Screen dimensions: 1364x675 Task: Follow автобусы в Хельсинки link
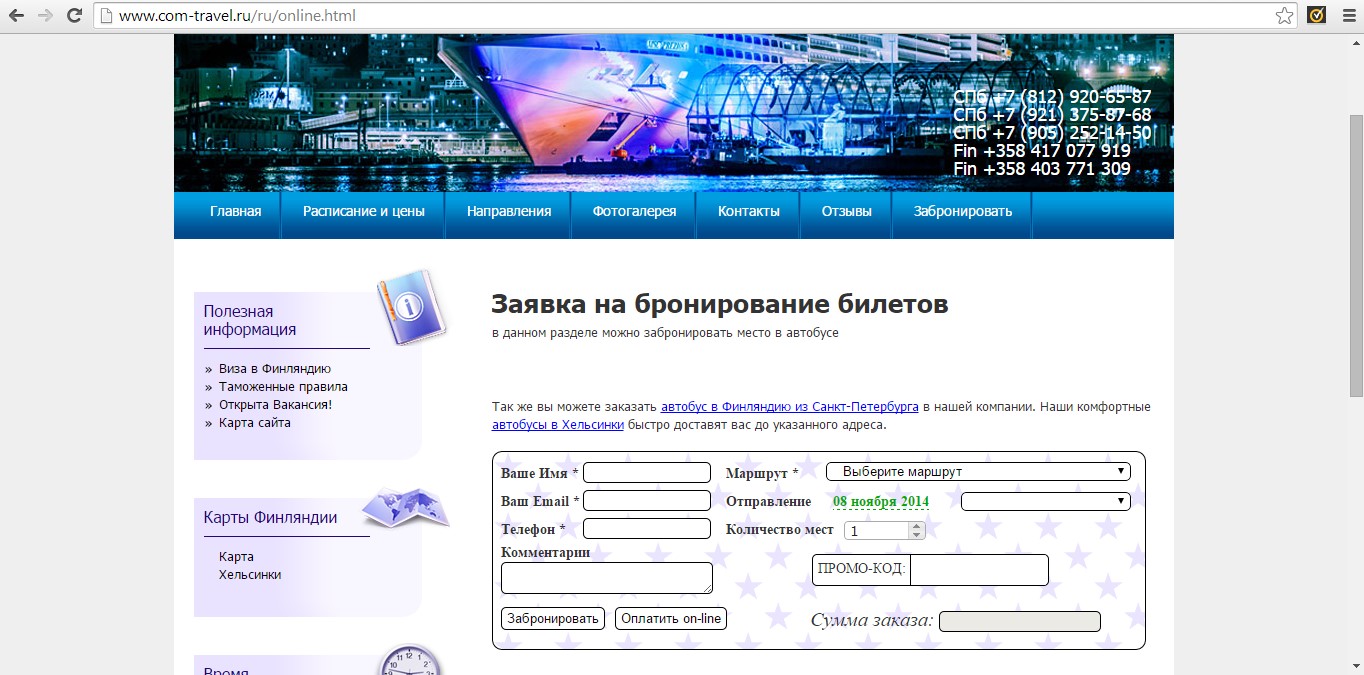(x=558, y=425)
